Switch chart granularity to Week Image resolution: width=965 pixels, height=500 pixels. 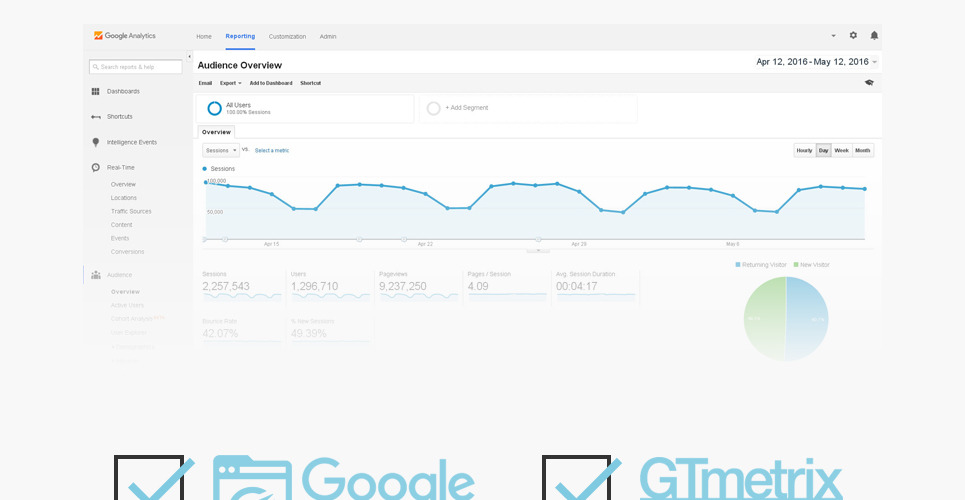(x=842, y=150)
